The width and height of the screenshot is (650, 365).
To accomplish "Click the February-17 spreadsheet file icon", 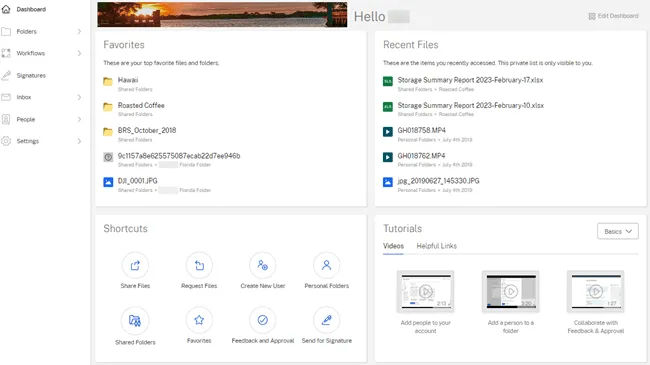I will 388,81.
